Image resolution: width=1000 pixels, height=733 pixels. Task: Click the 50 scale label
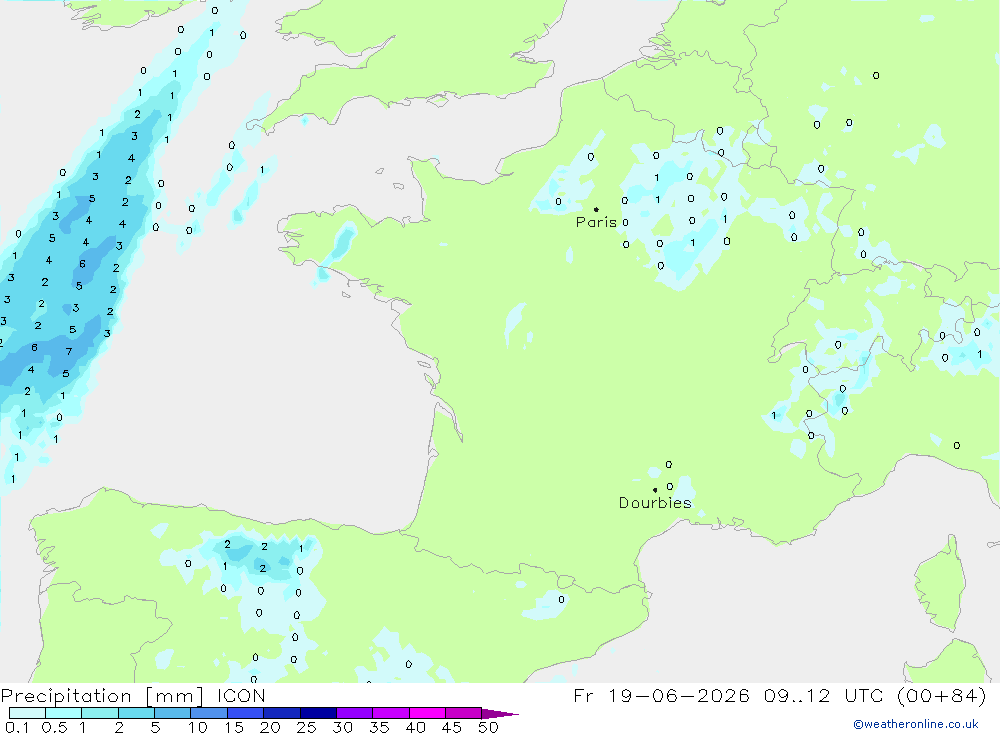(488, 727)
